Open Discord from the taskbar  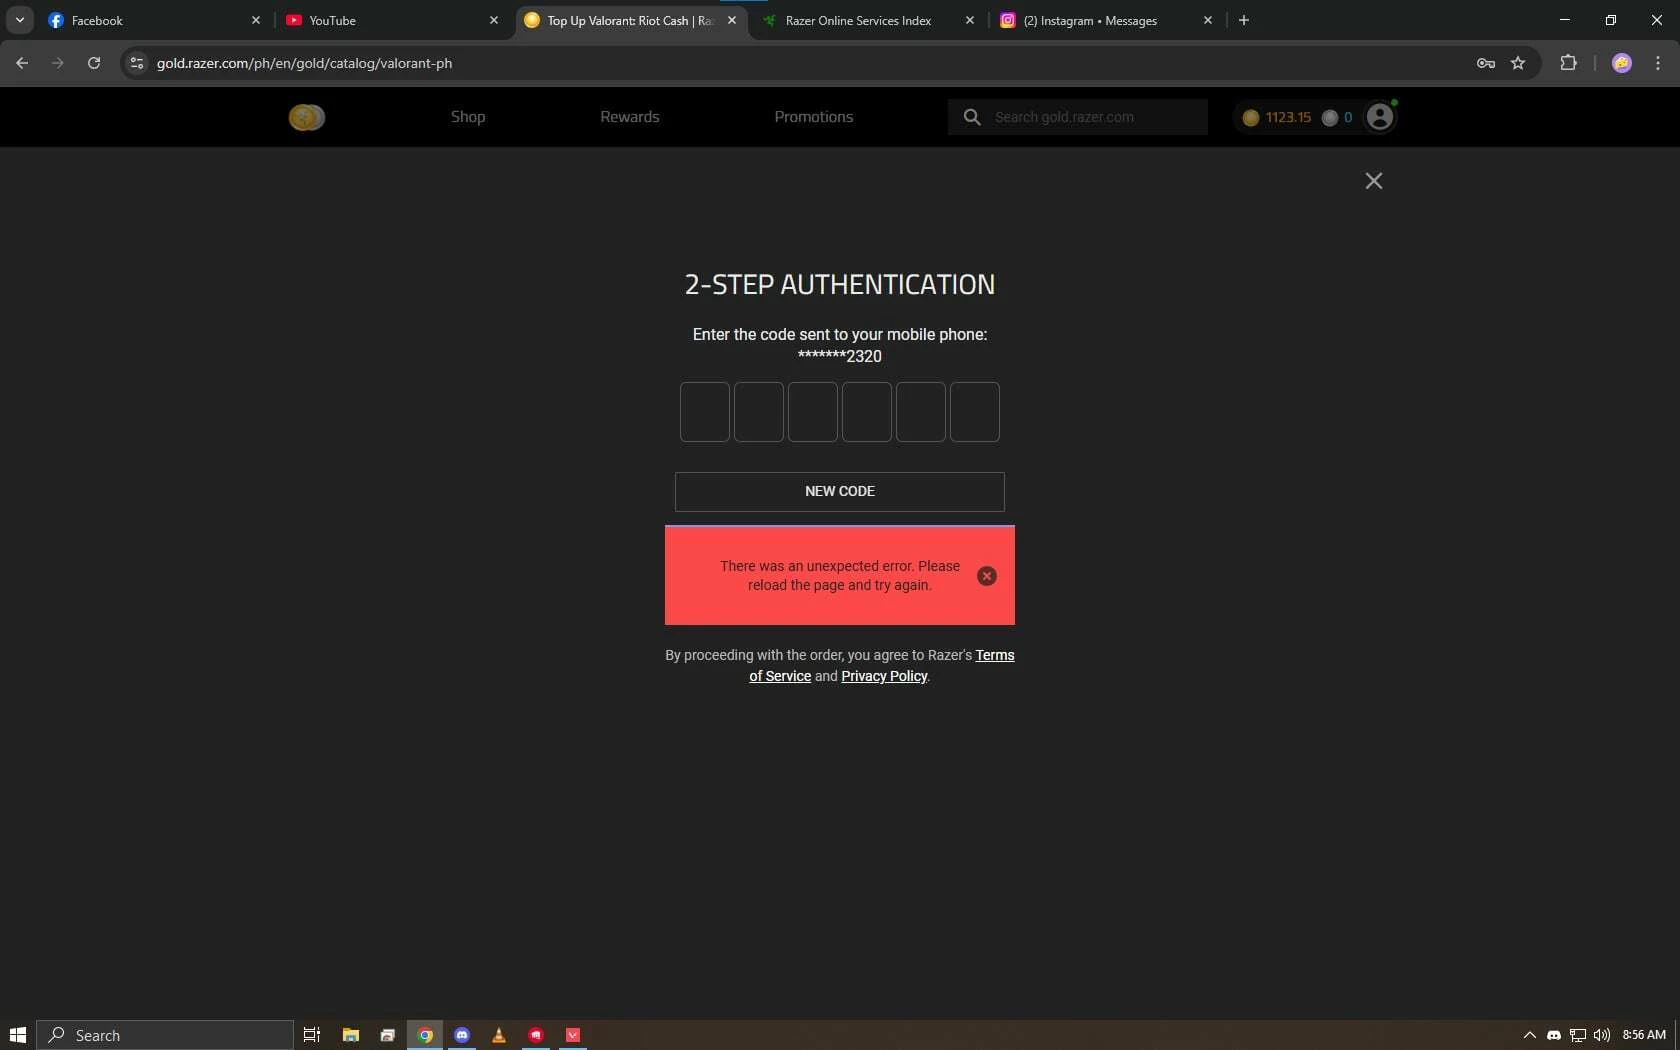point(462,1035)
